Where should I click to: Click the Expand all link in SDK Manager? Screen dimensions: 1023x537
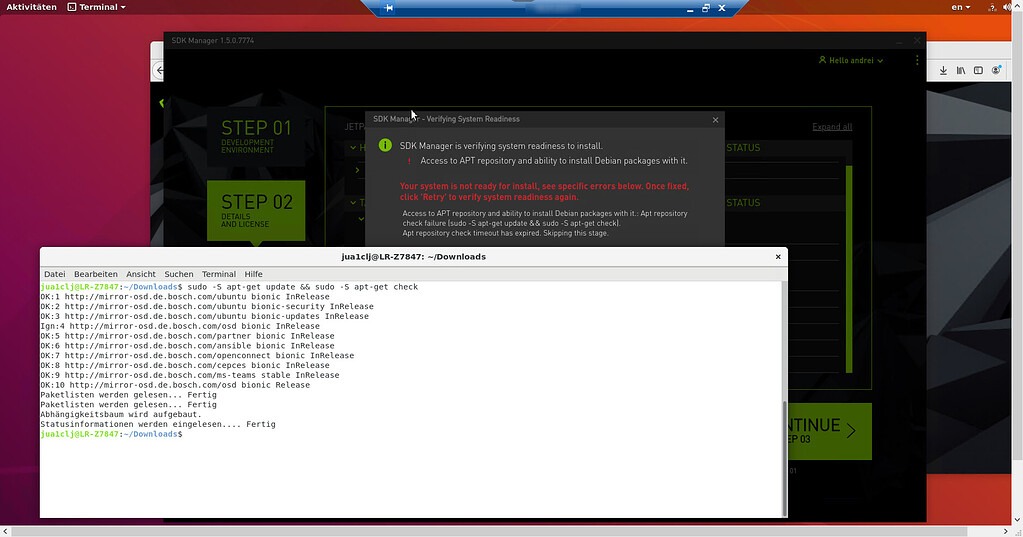click(832, 127)
